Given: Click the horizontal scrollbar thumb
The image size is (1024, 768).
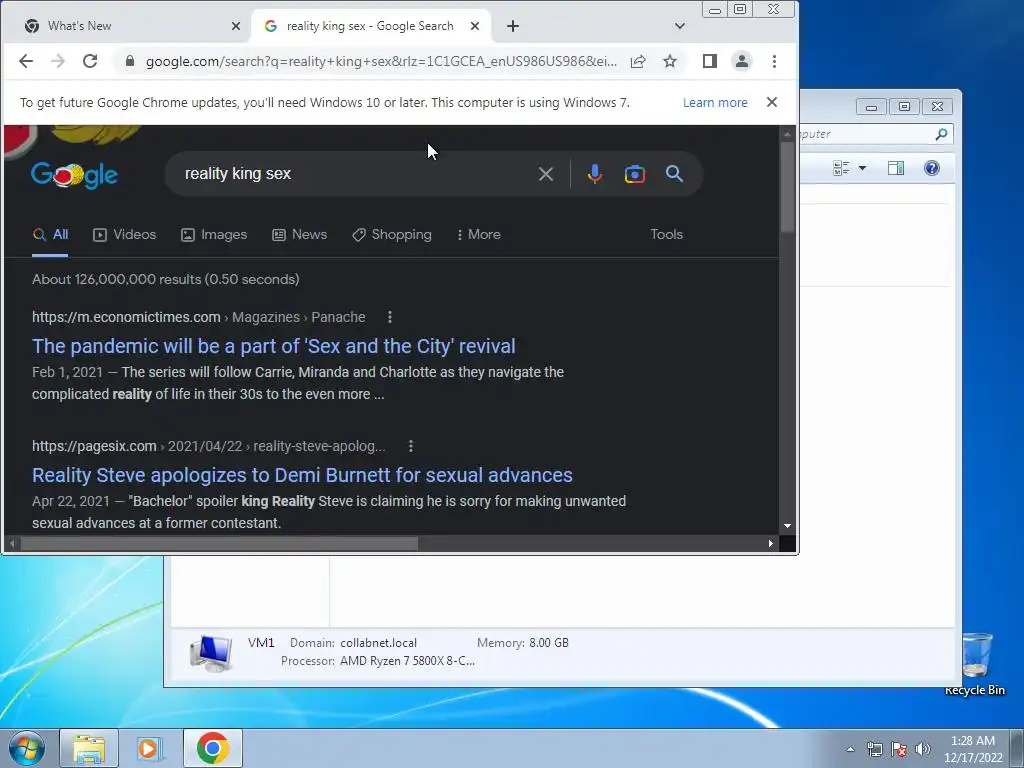Looking at the screenshot, I should point(219,543).
